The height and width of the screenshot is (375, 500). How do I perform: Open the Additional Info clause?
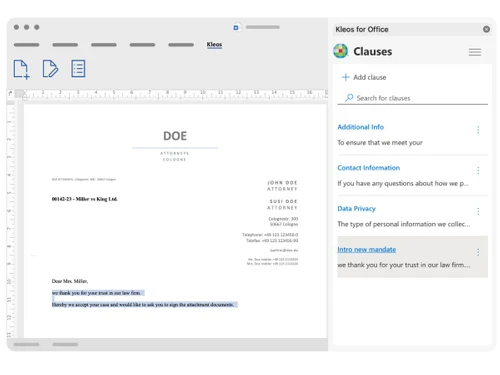coord(360,127)
